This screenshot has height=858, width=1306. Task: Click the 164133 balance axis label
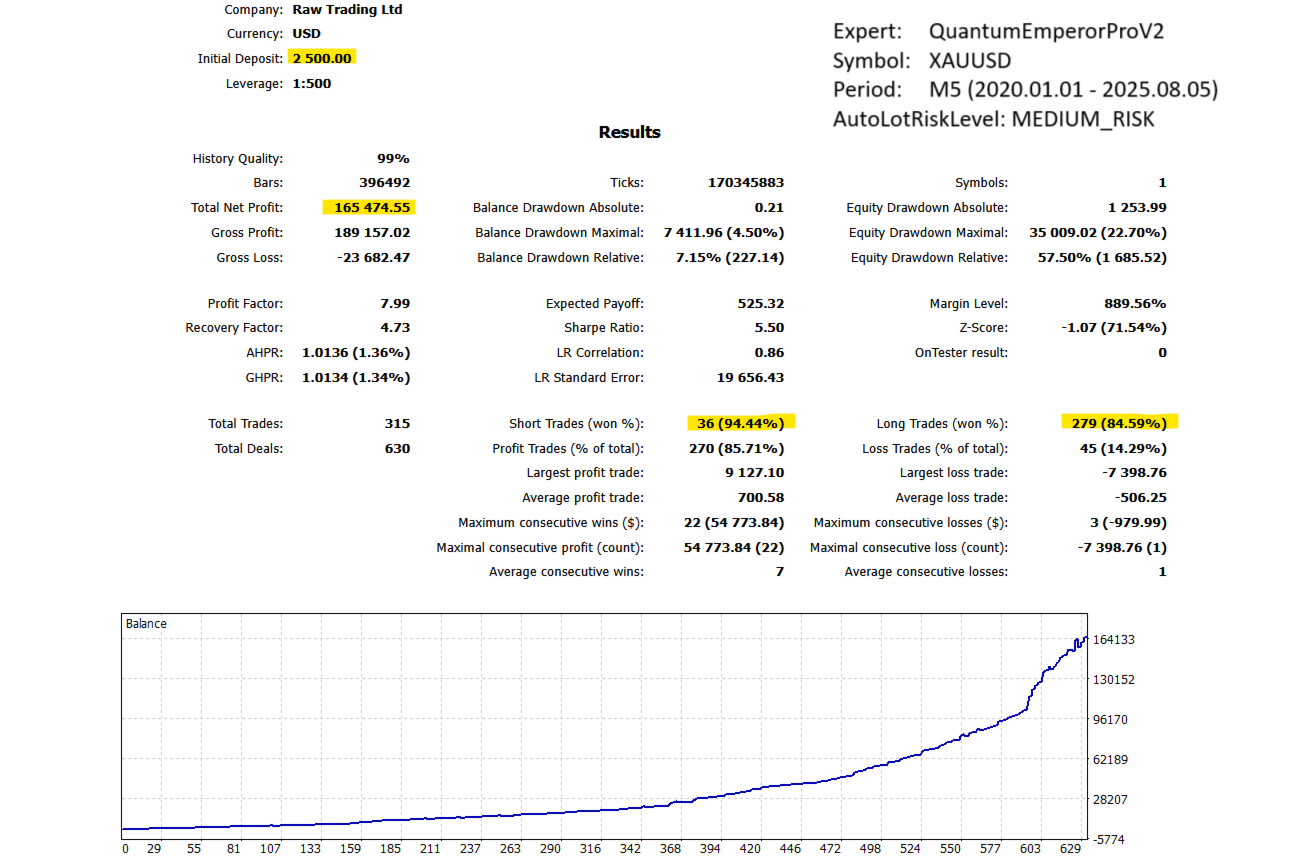[x=1115, y=640]
